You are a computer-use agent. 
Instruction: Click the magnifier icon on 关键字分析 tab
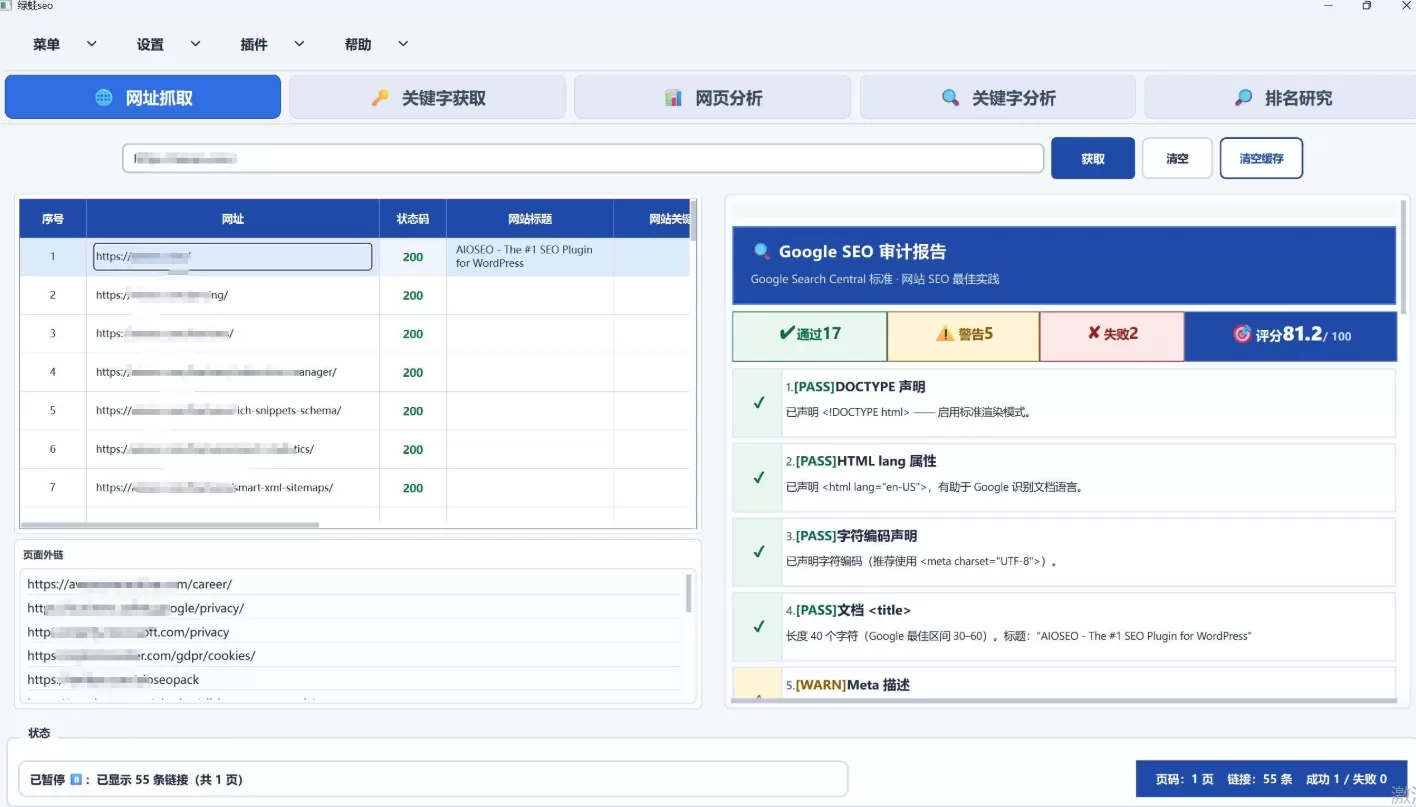(x=950, y=98)
